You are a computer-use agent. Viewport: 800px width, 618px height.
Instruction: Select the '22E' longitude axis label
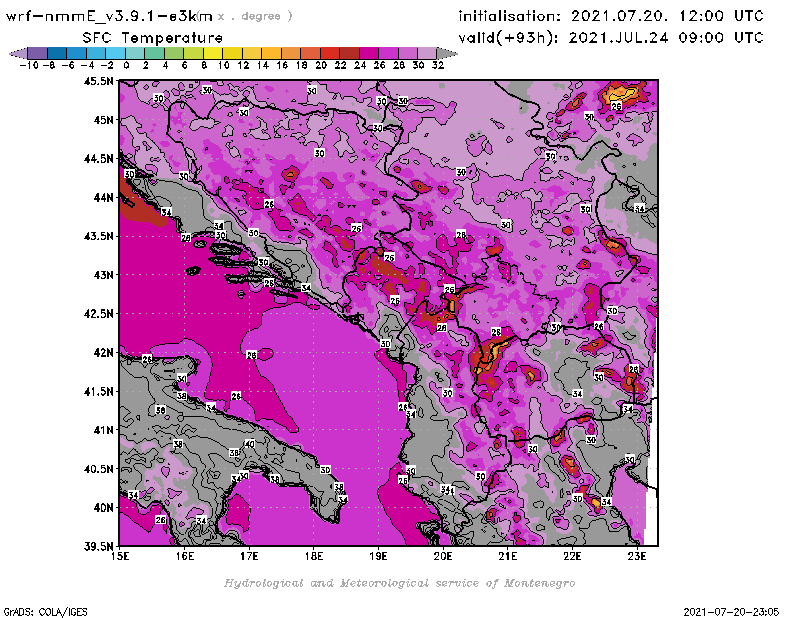pyautogui.click(x=572, y=556)
